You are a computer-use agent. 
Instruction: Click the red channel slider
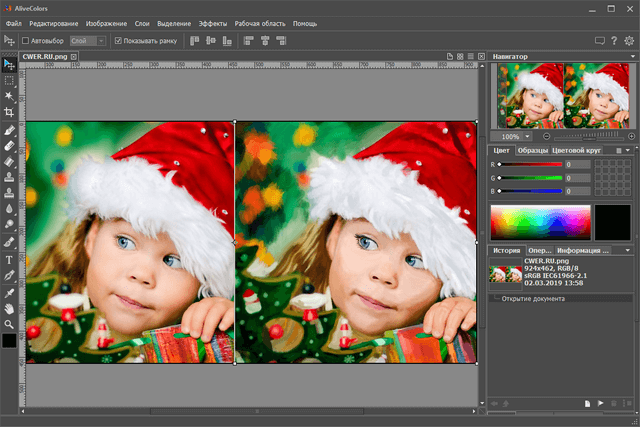point(530,164)
